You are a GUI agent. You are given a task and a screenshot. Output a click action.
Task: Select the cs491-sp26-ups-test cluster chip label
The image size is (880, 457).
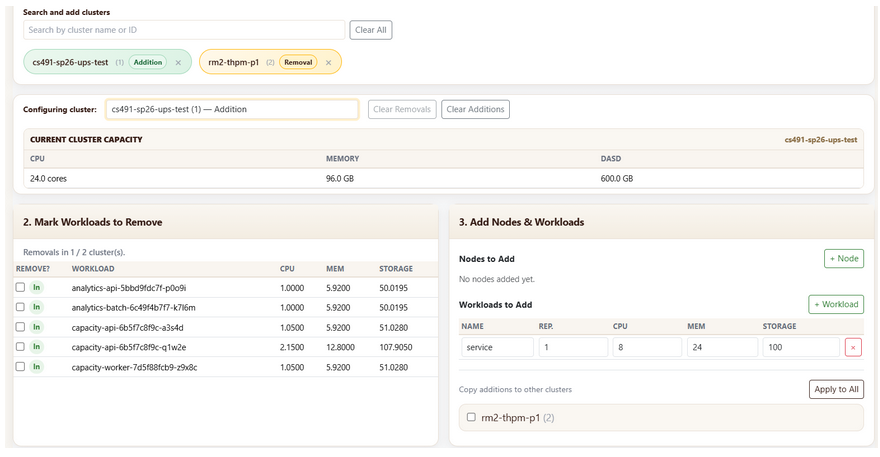(70, 62)
